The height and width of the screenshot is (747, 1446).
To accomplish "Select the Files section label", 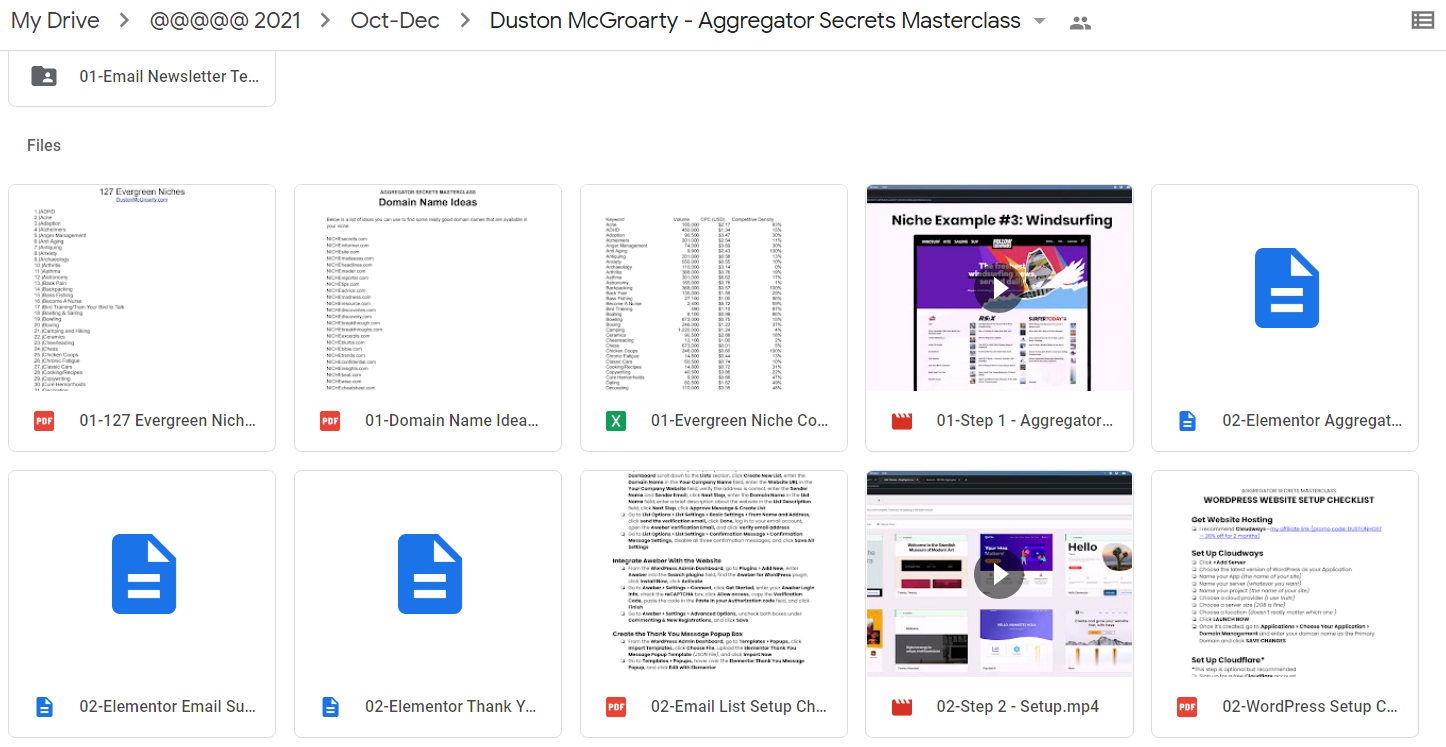I will tap(44, 145).
